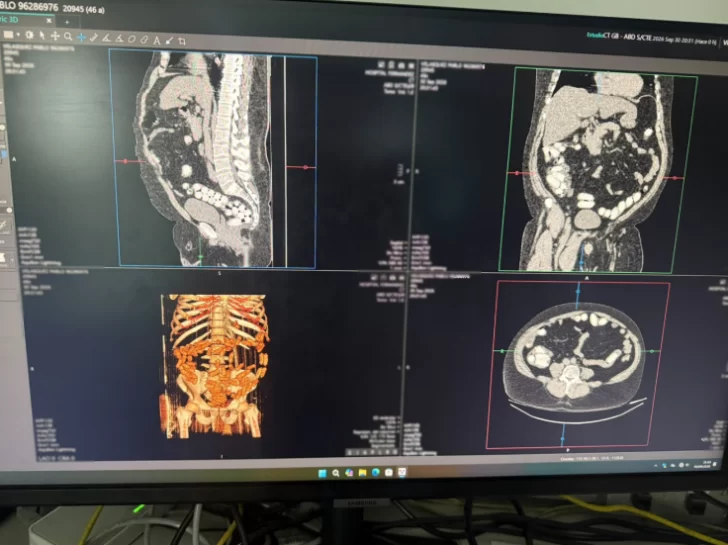The height and width of the screenshot is (545, 728).
Task: Open File Explorer from taskbar
Action: pyautogui.click(x=362, y=473)
